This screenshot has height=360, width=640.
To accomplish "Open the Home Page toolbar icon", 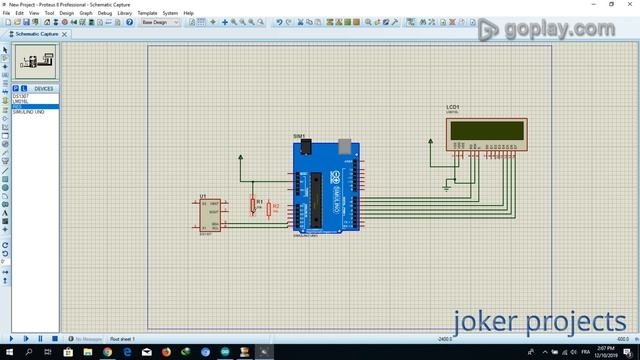I will (47, 22).
